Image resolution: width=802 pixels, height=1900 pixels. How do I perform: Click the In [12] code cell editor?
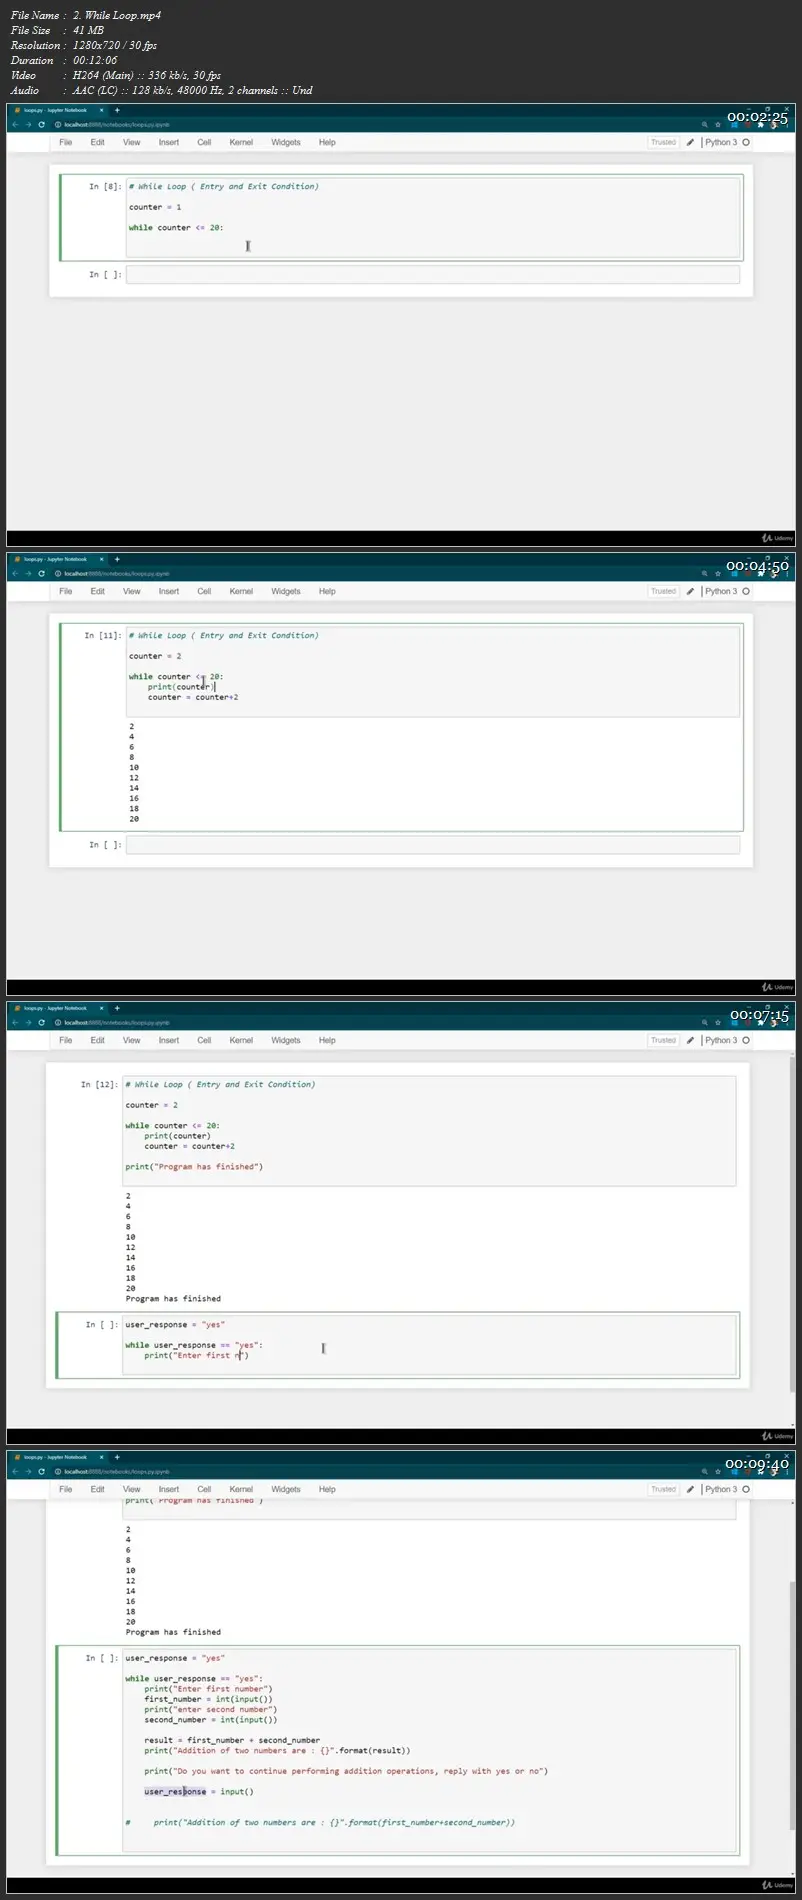429,1130
